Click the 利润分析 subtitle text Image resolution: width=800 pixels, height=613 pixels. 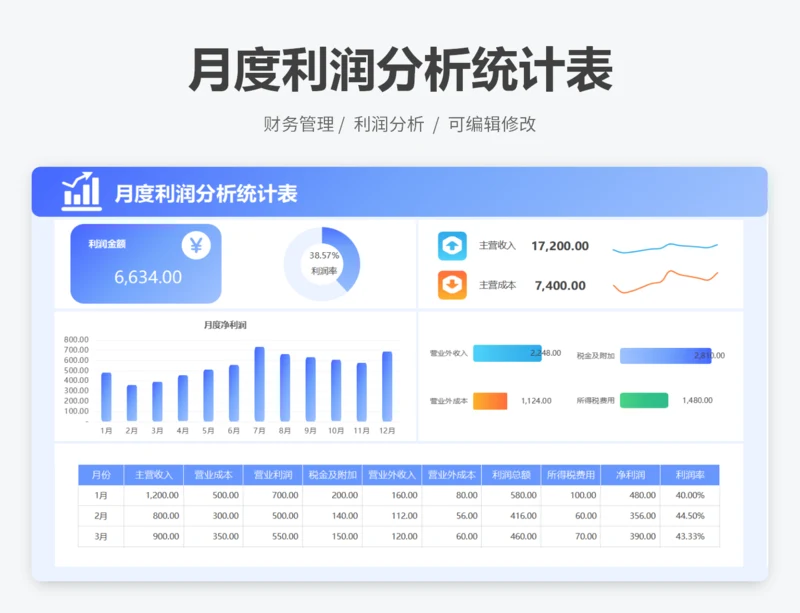389,124
